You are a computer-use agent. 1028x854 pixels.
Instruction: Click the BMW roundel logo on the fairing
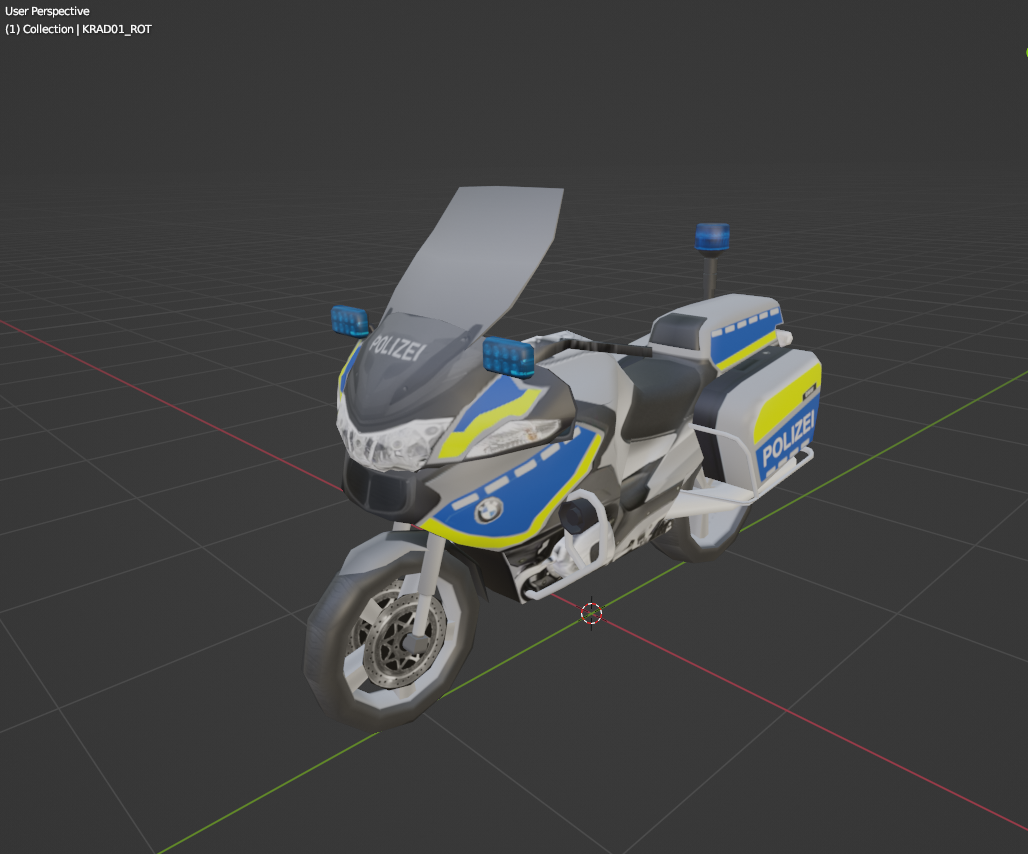tap(487, 511)
